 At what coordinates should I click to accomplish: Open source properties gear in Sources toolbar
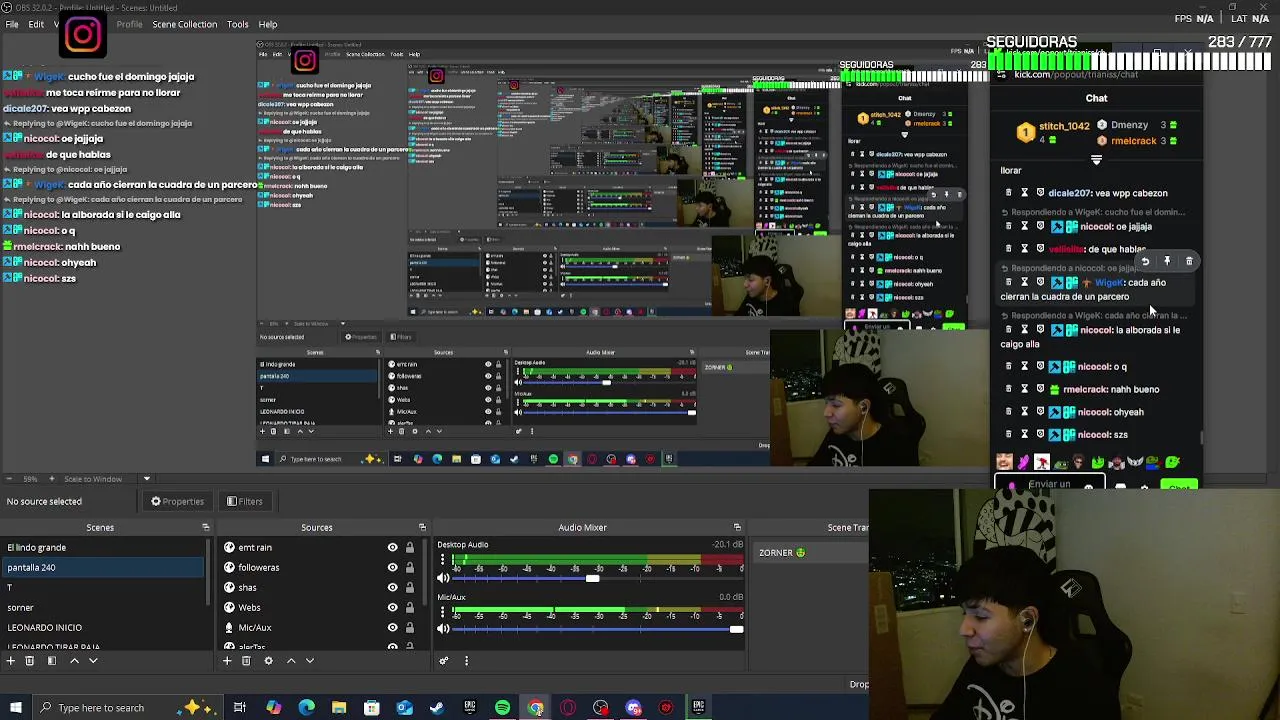pos(268,661)
